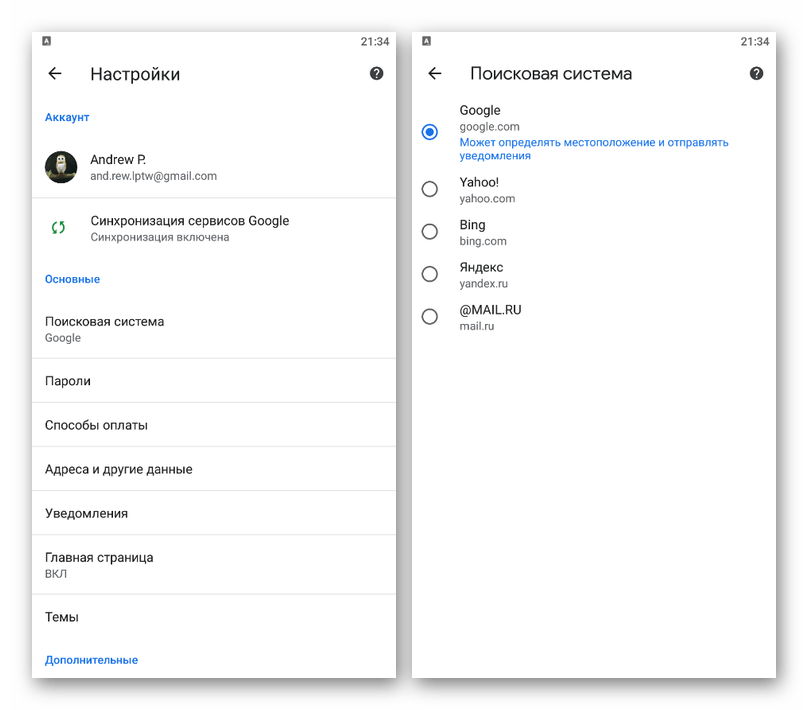The width and height of the screenshot is (808, 710).
Task: Open Адреса и другие данные
Action: click(x=214, y=469)
